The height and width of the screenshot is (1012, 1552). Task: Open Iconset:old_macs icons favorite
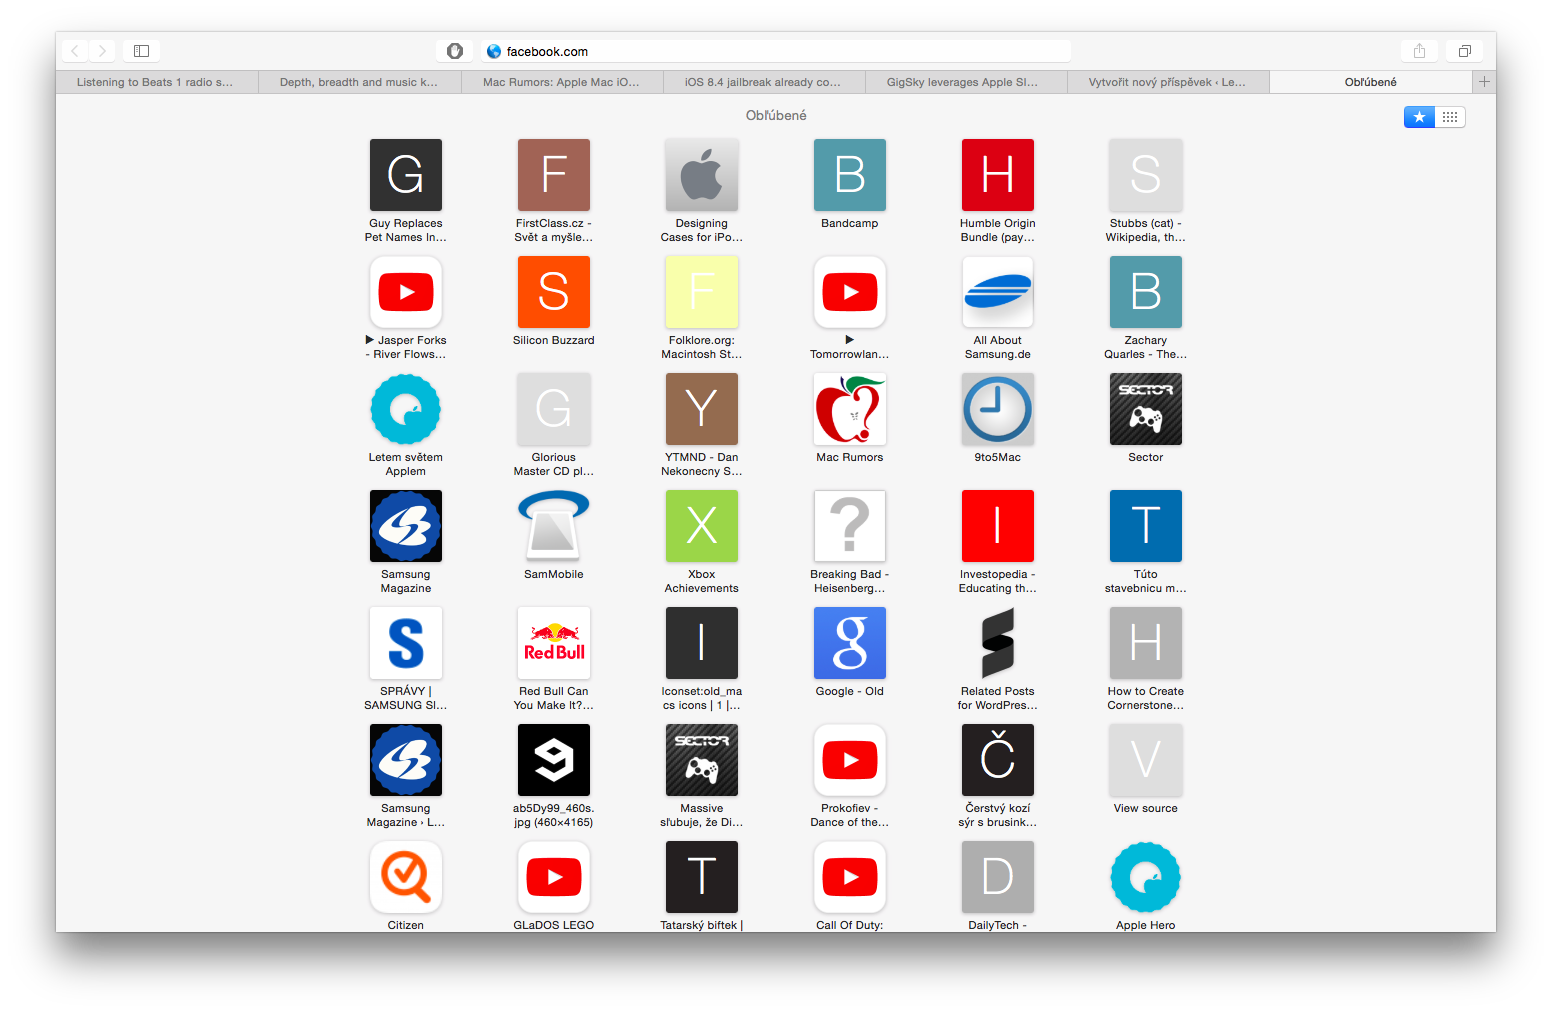(702, 643)
